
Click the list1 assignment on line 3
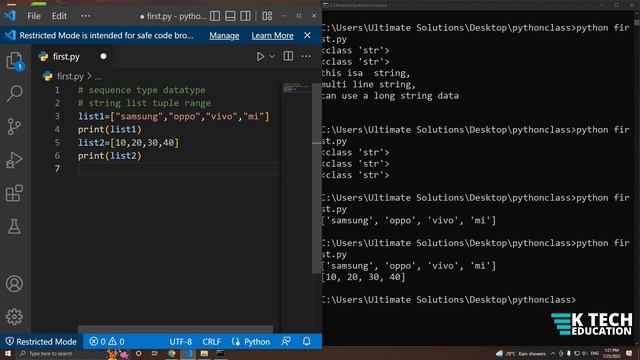(174, 116)
